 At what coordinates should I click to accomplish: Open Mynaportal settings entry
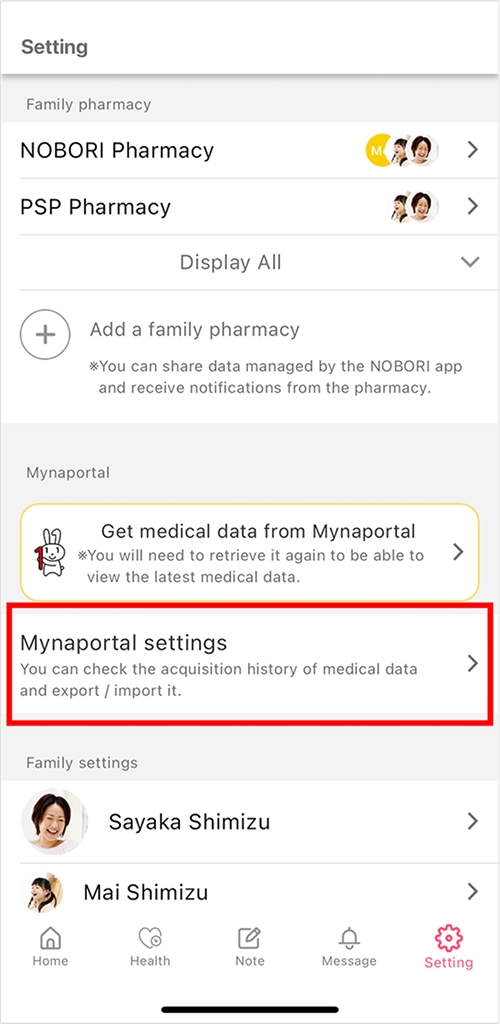coord(249,664)
